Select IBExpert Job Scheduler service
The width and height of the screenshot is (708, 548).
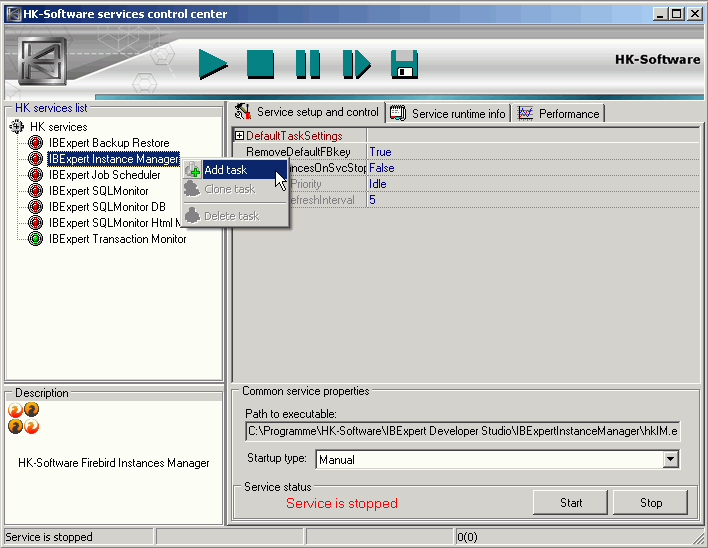104,175
